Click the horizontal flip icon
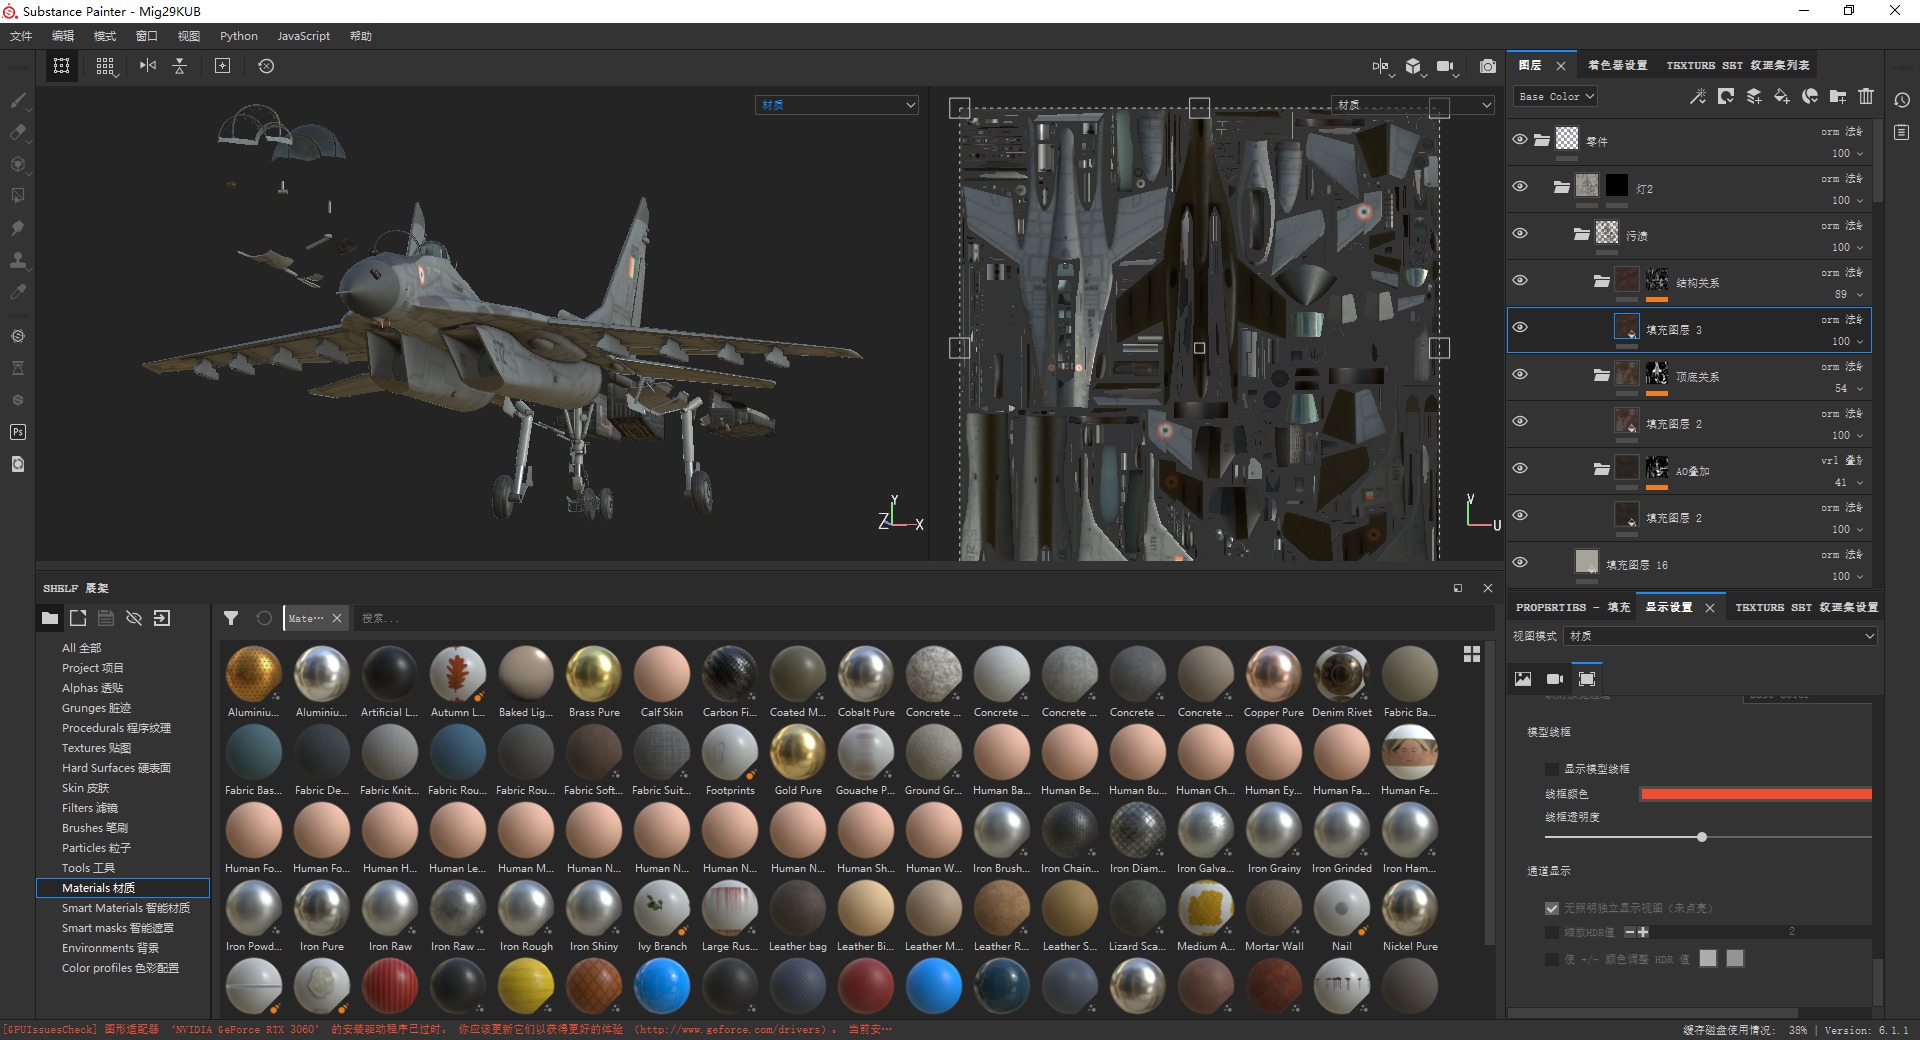1920x1040 pixels. pos(148,66)
